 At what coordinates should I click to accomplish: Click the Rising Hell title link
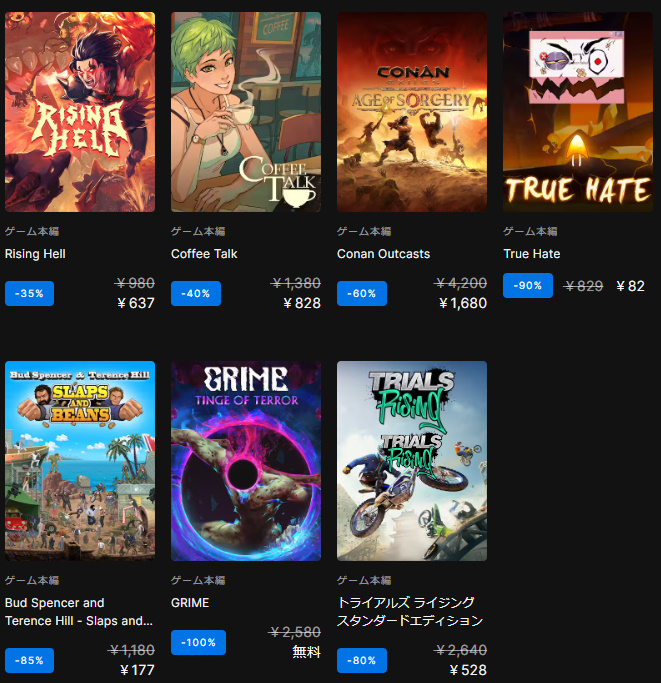tap(35, 254)
